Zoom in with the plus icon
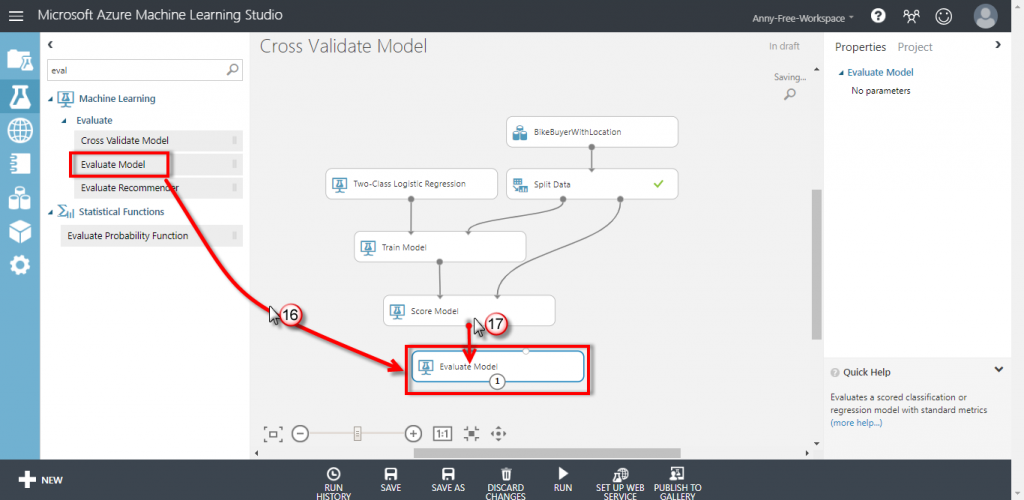Screen dimensions: 1024x500 413,433
